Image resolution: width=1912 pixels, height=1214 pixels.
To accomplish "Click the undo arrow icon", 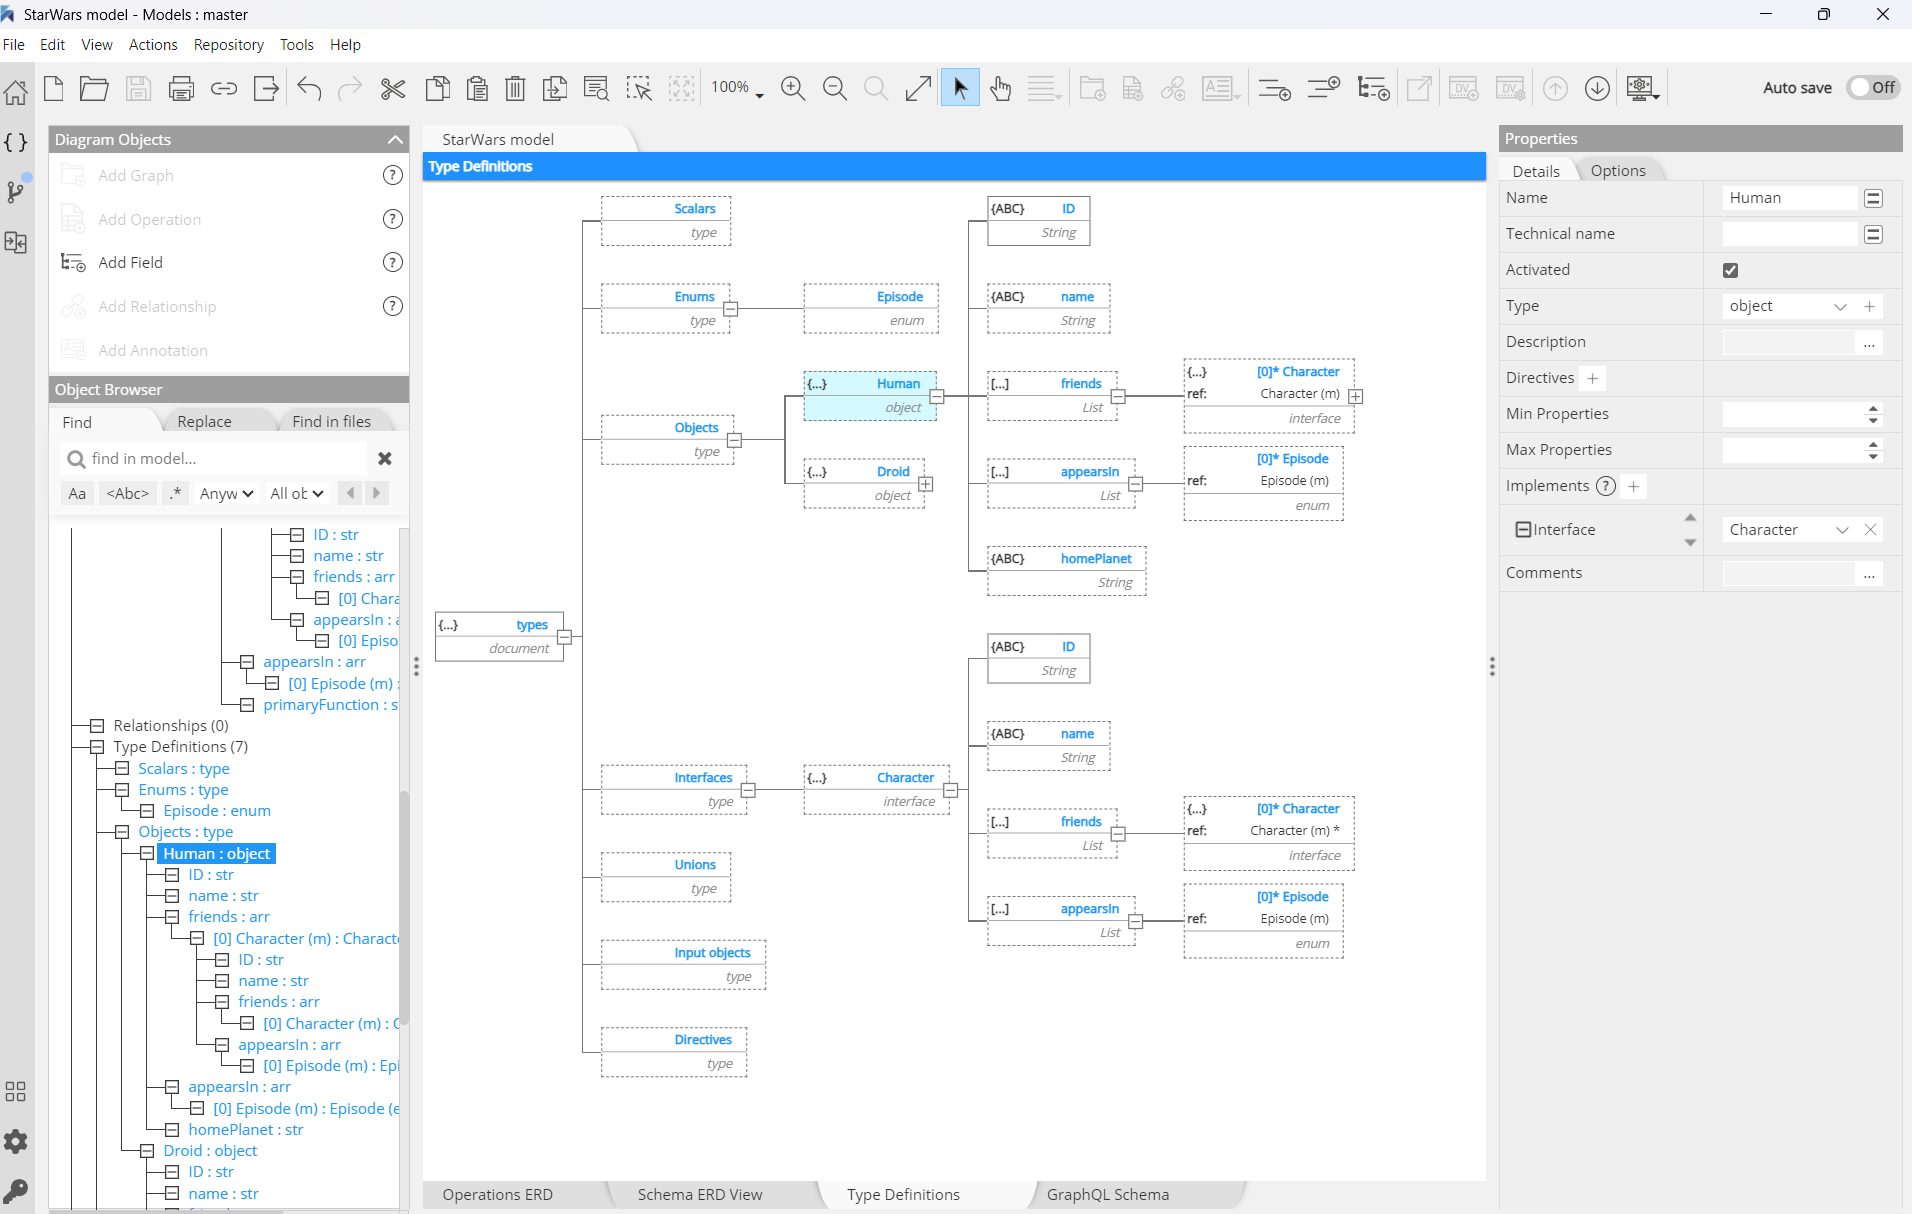I will tap(309, 88).
